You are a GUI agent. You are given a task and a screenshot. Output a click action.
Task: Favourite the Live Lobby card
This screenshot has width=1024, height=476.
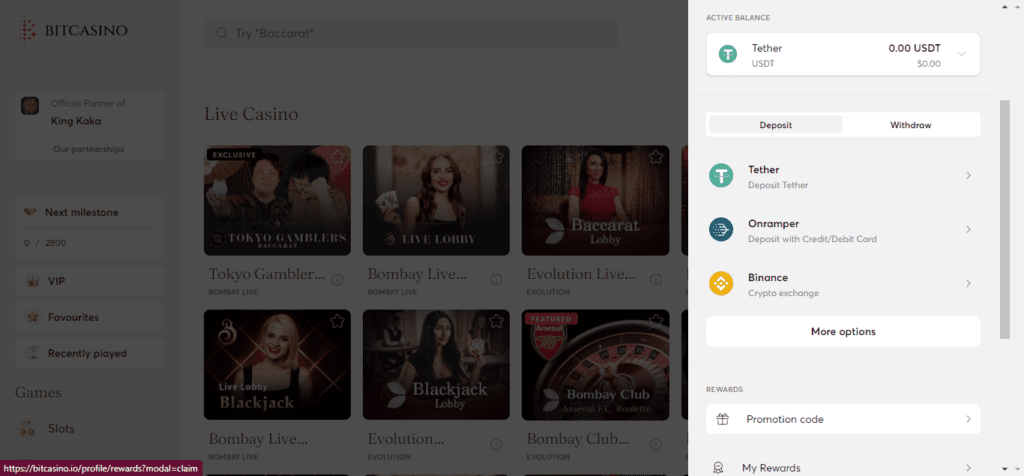(x=496, y=157)
